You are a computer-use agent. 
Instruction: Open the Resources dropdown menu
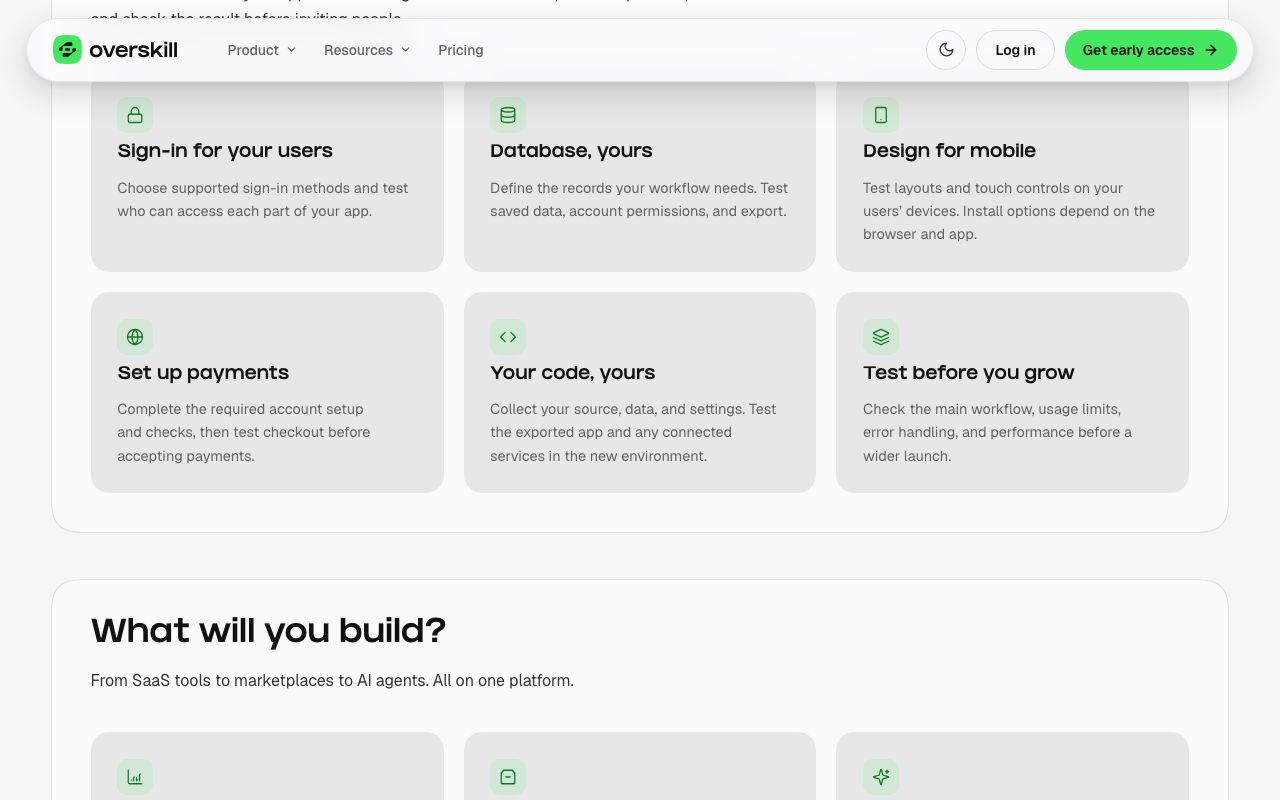point(367,50)
